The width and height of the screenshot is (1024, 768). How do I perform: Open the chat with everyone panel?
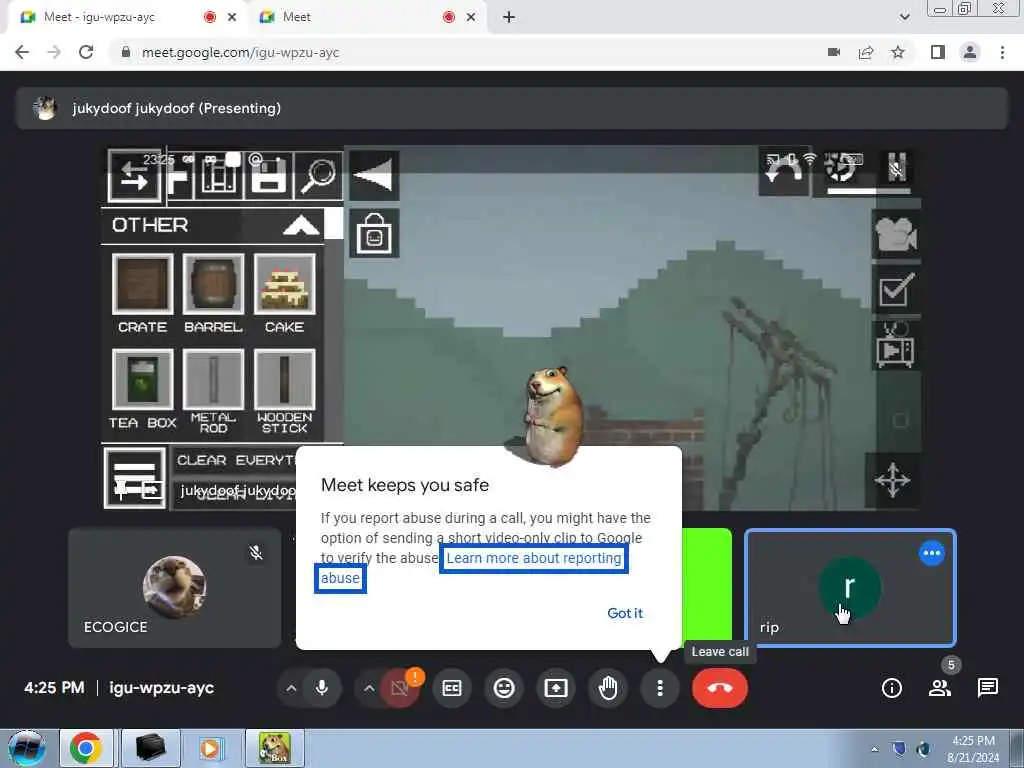pos(987,688)
